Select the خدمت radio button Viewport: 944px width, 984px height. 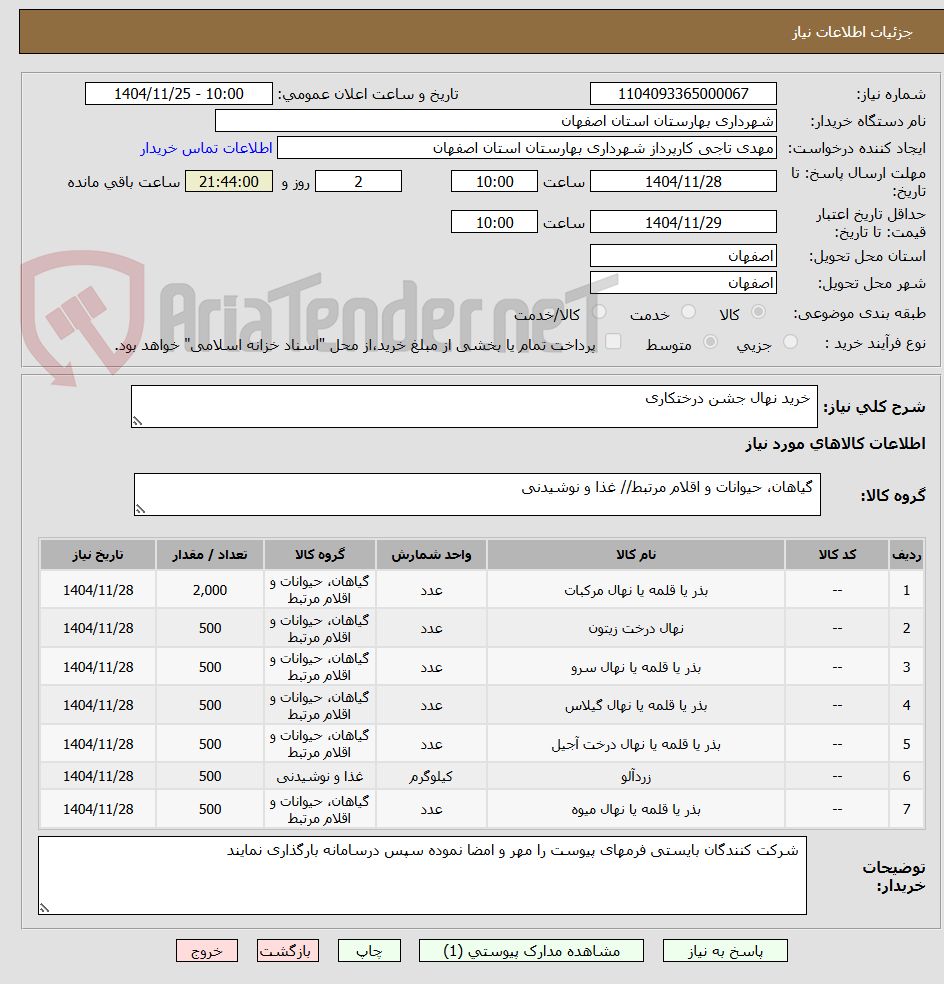[689, 312]
